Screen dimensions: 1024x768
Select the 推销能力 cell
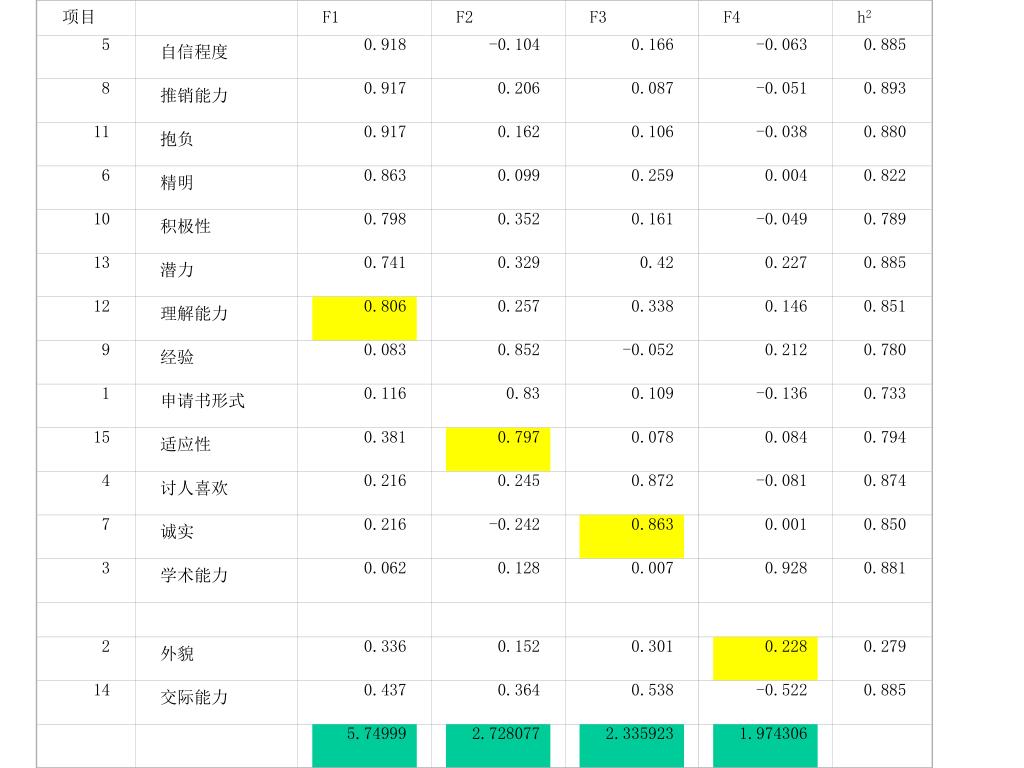click(x=216, y=101)
